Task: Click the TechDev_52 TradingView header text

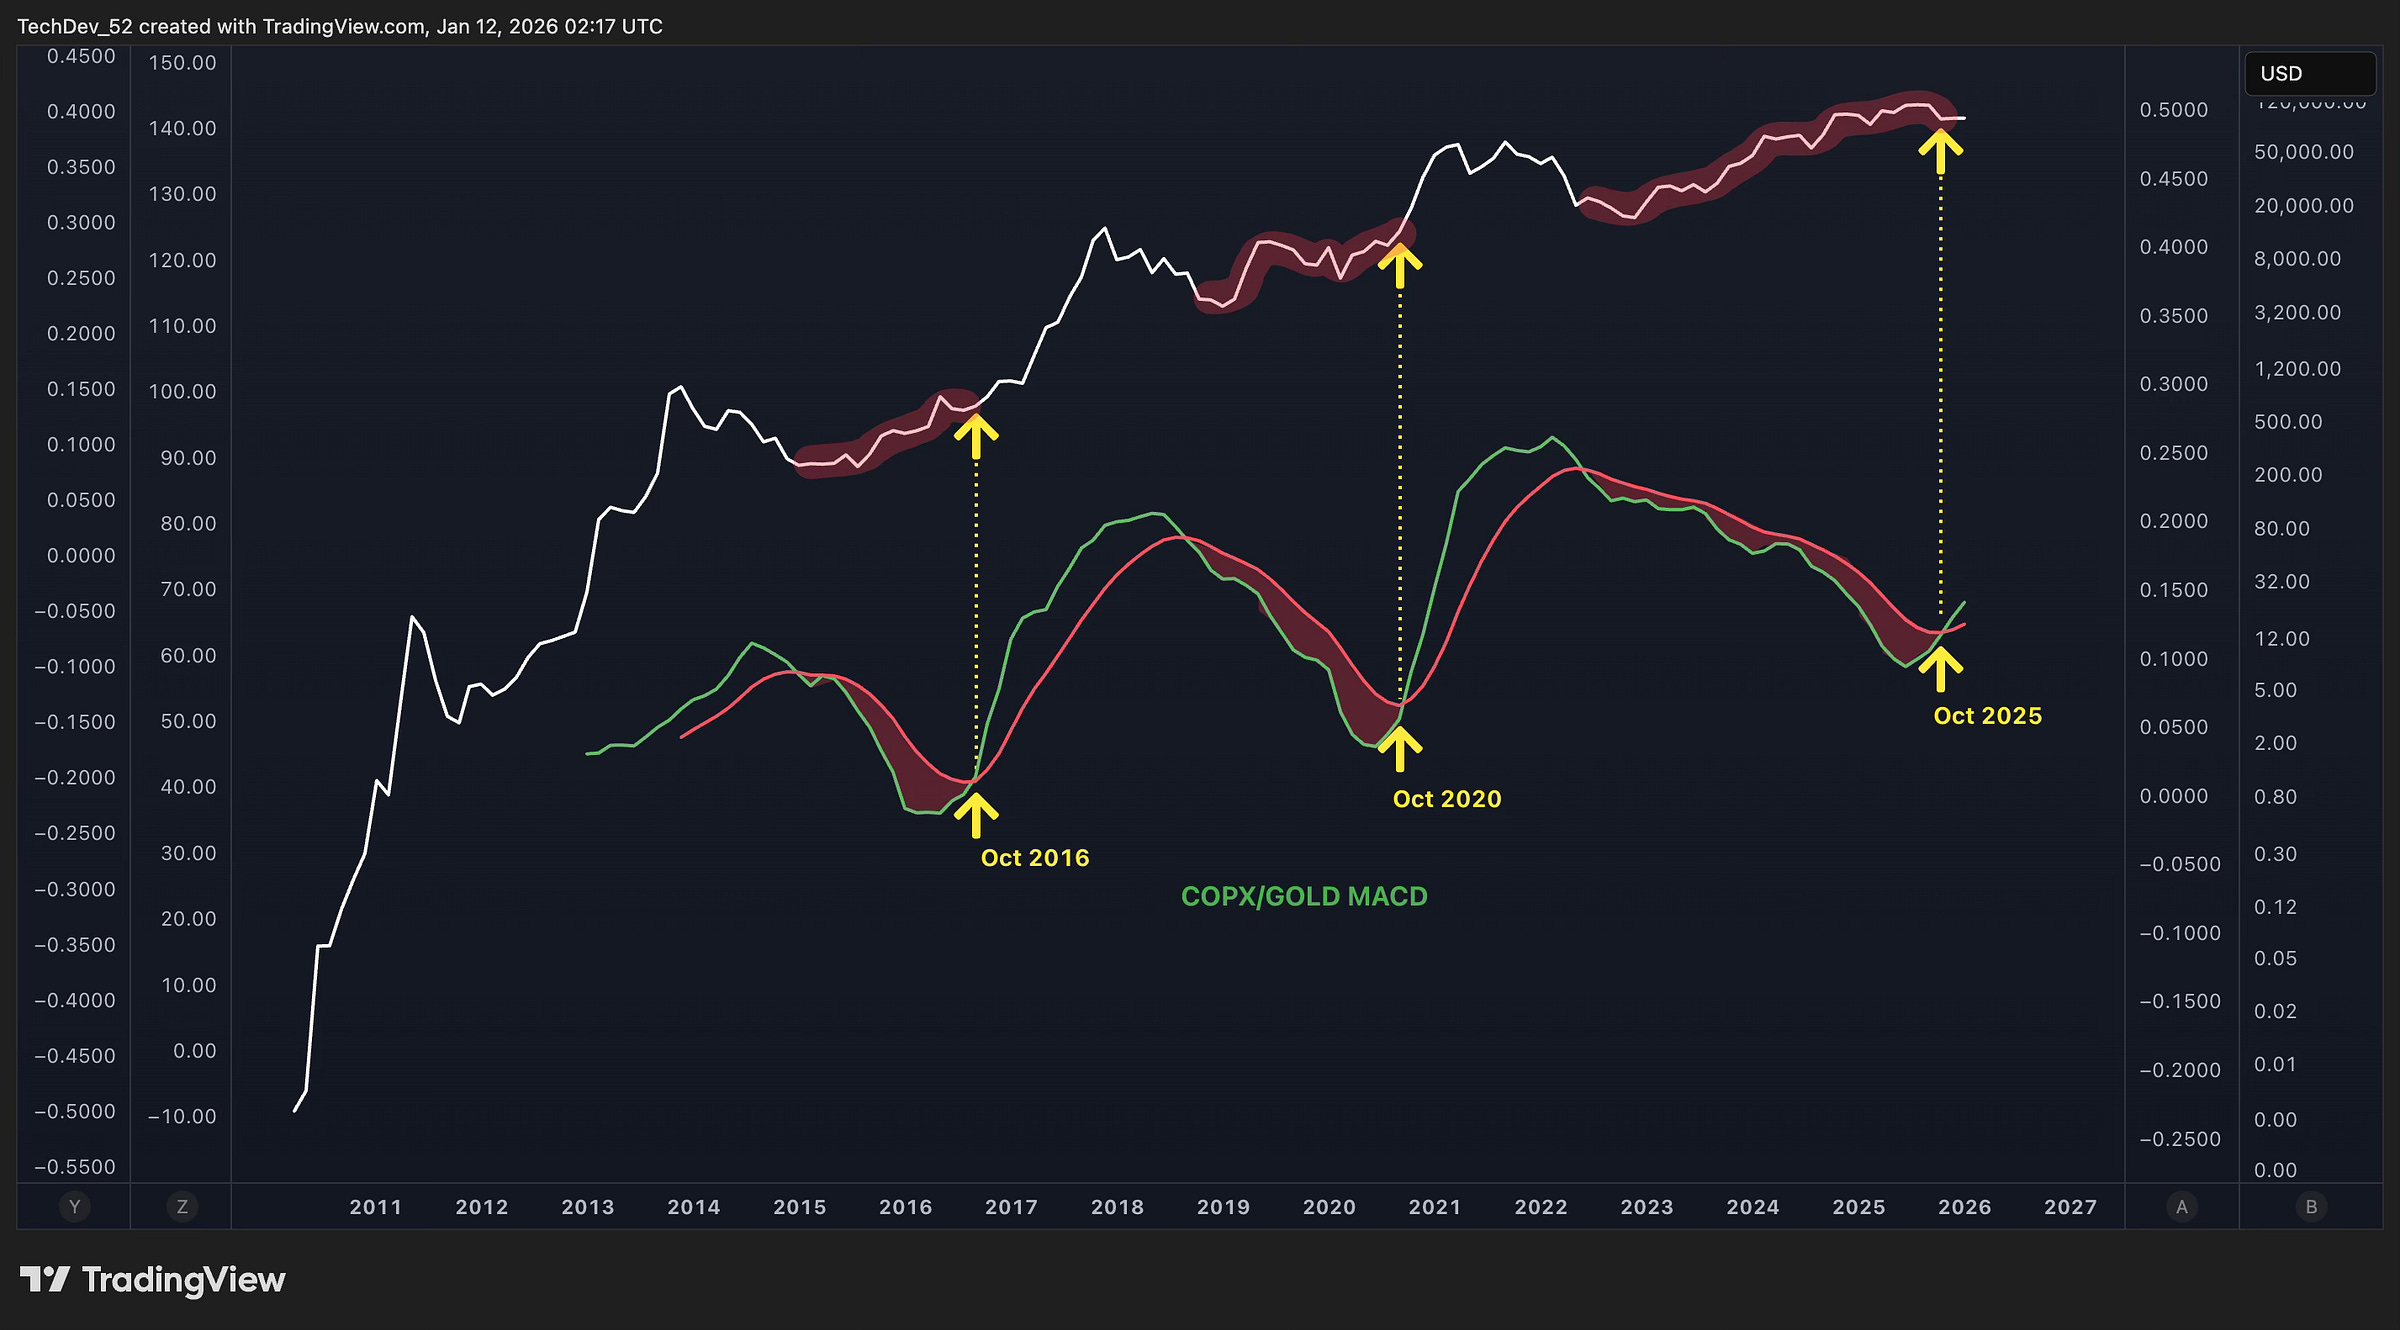Action: tap(340, 26)
